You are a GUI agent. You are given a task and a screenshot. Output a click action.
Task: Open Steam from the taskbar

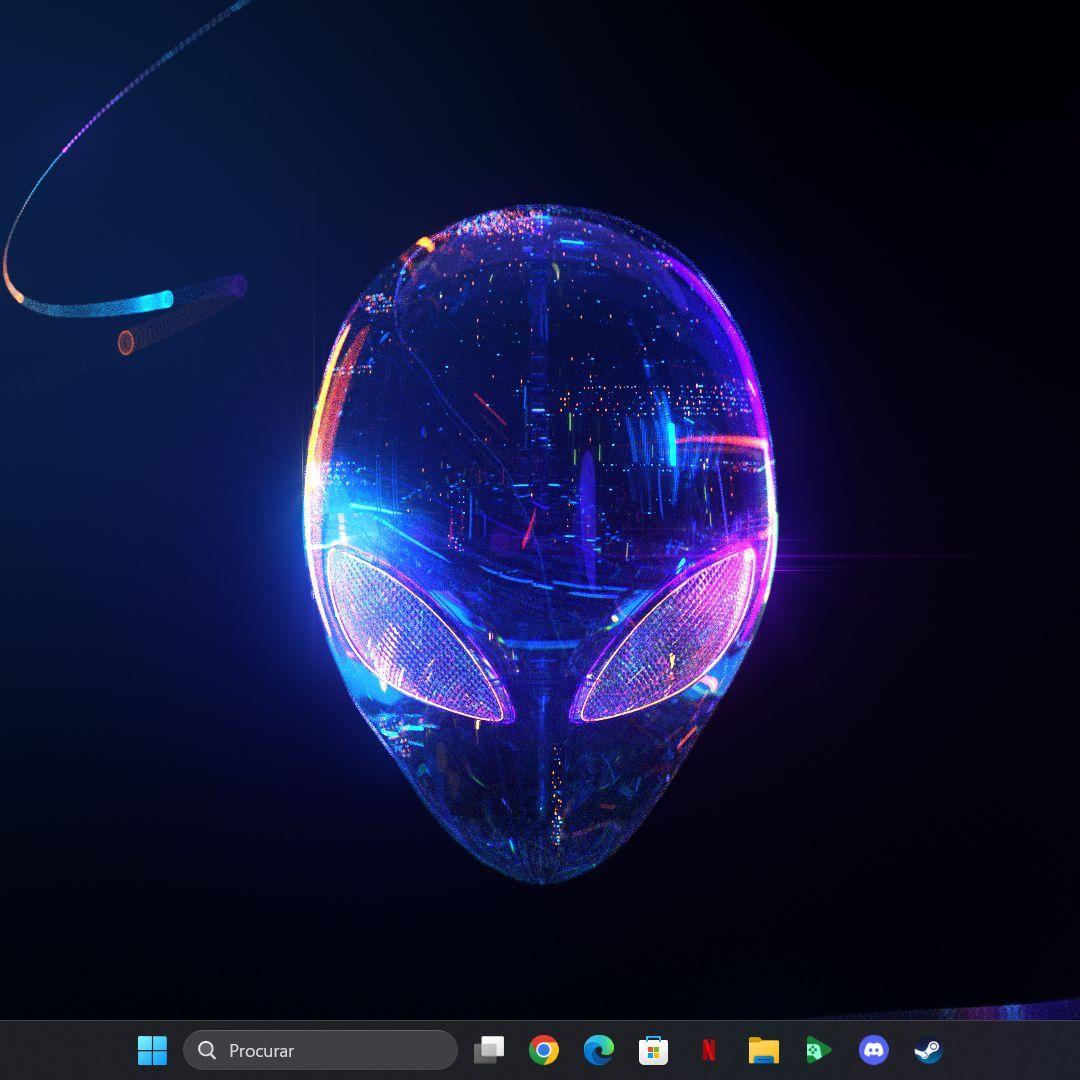coord(928,1050)
